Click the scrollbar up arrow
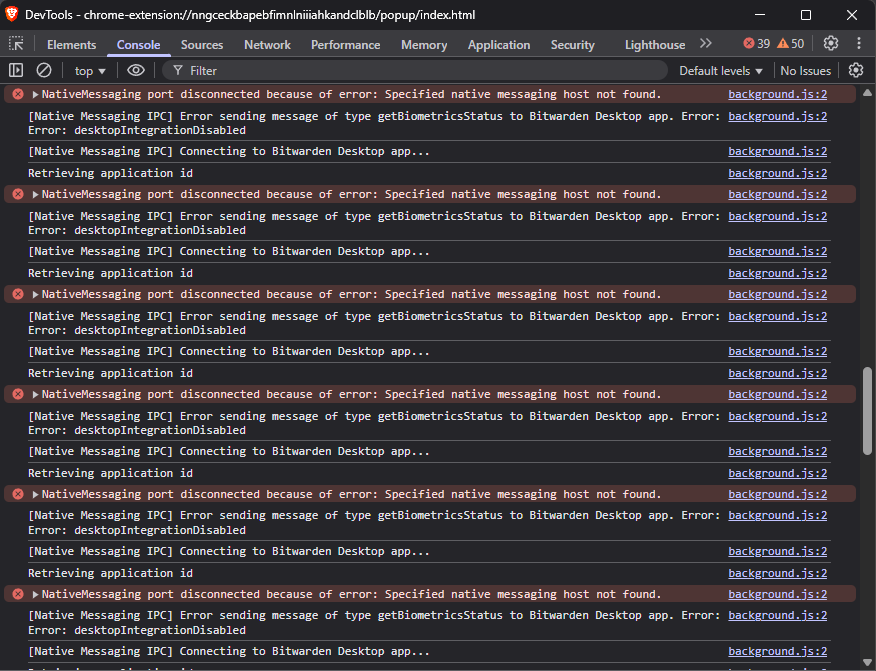The image size is (876, 671). coord(867,93)
